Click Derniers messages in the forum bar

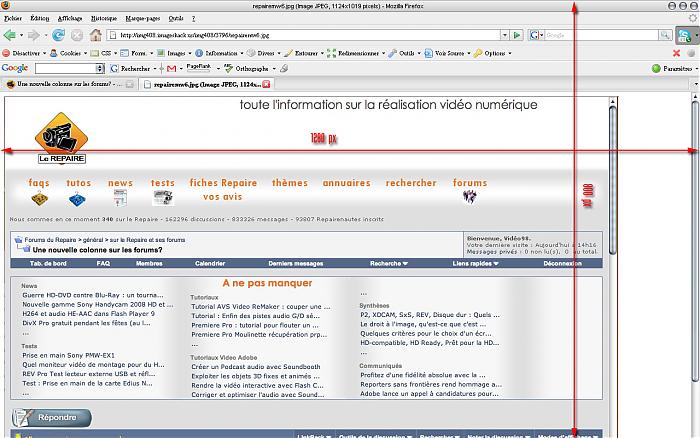click(296, 263)
